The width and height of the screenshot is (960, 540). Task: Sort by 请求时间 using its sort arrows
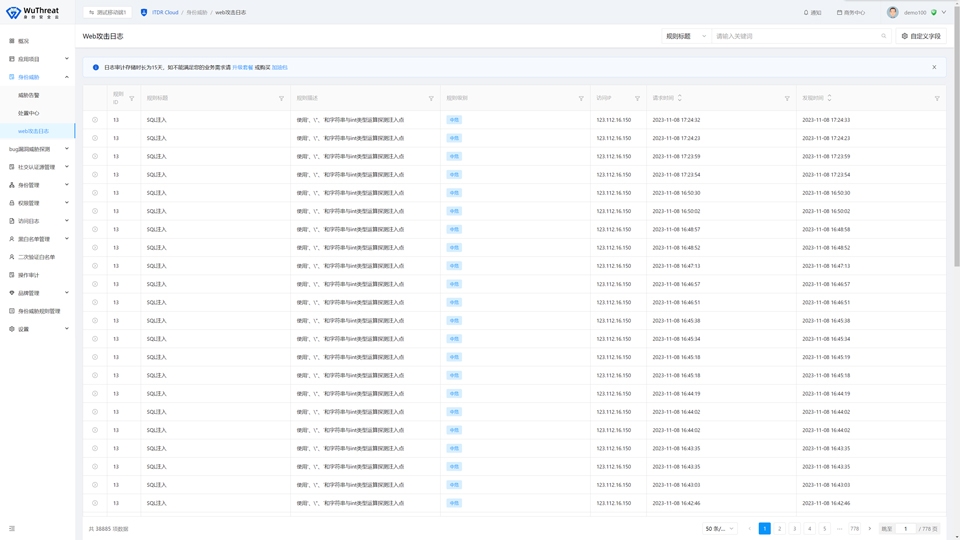[x=680, y=98]
